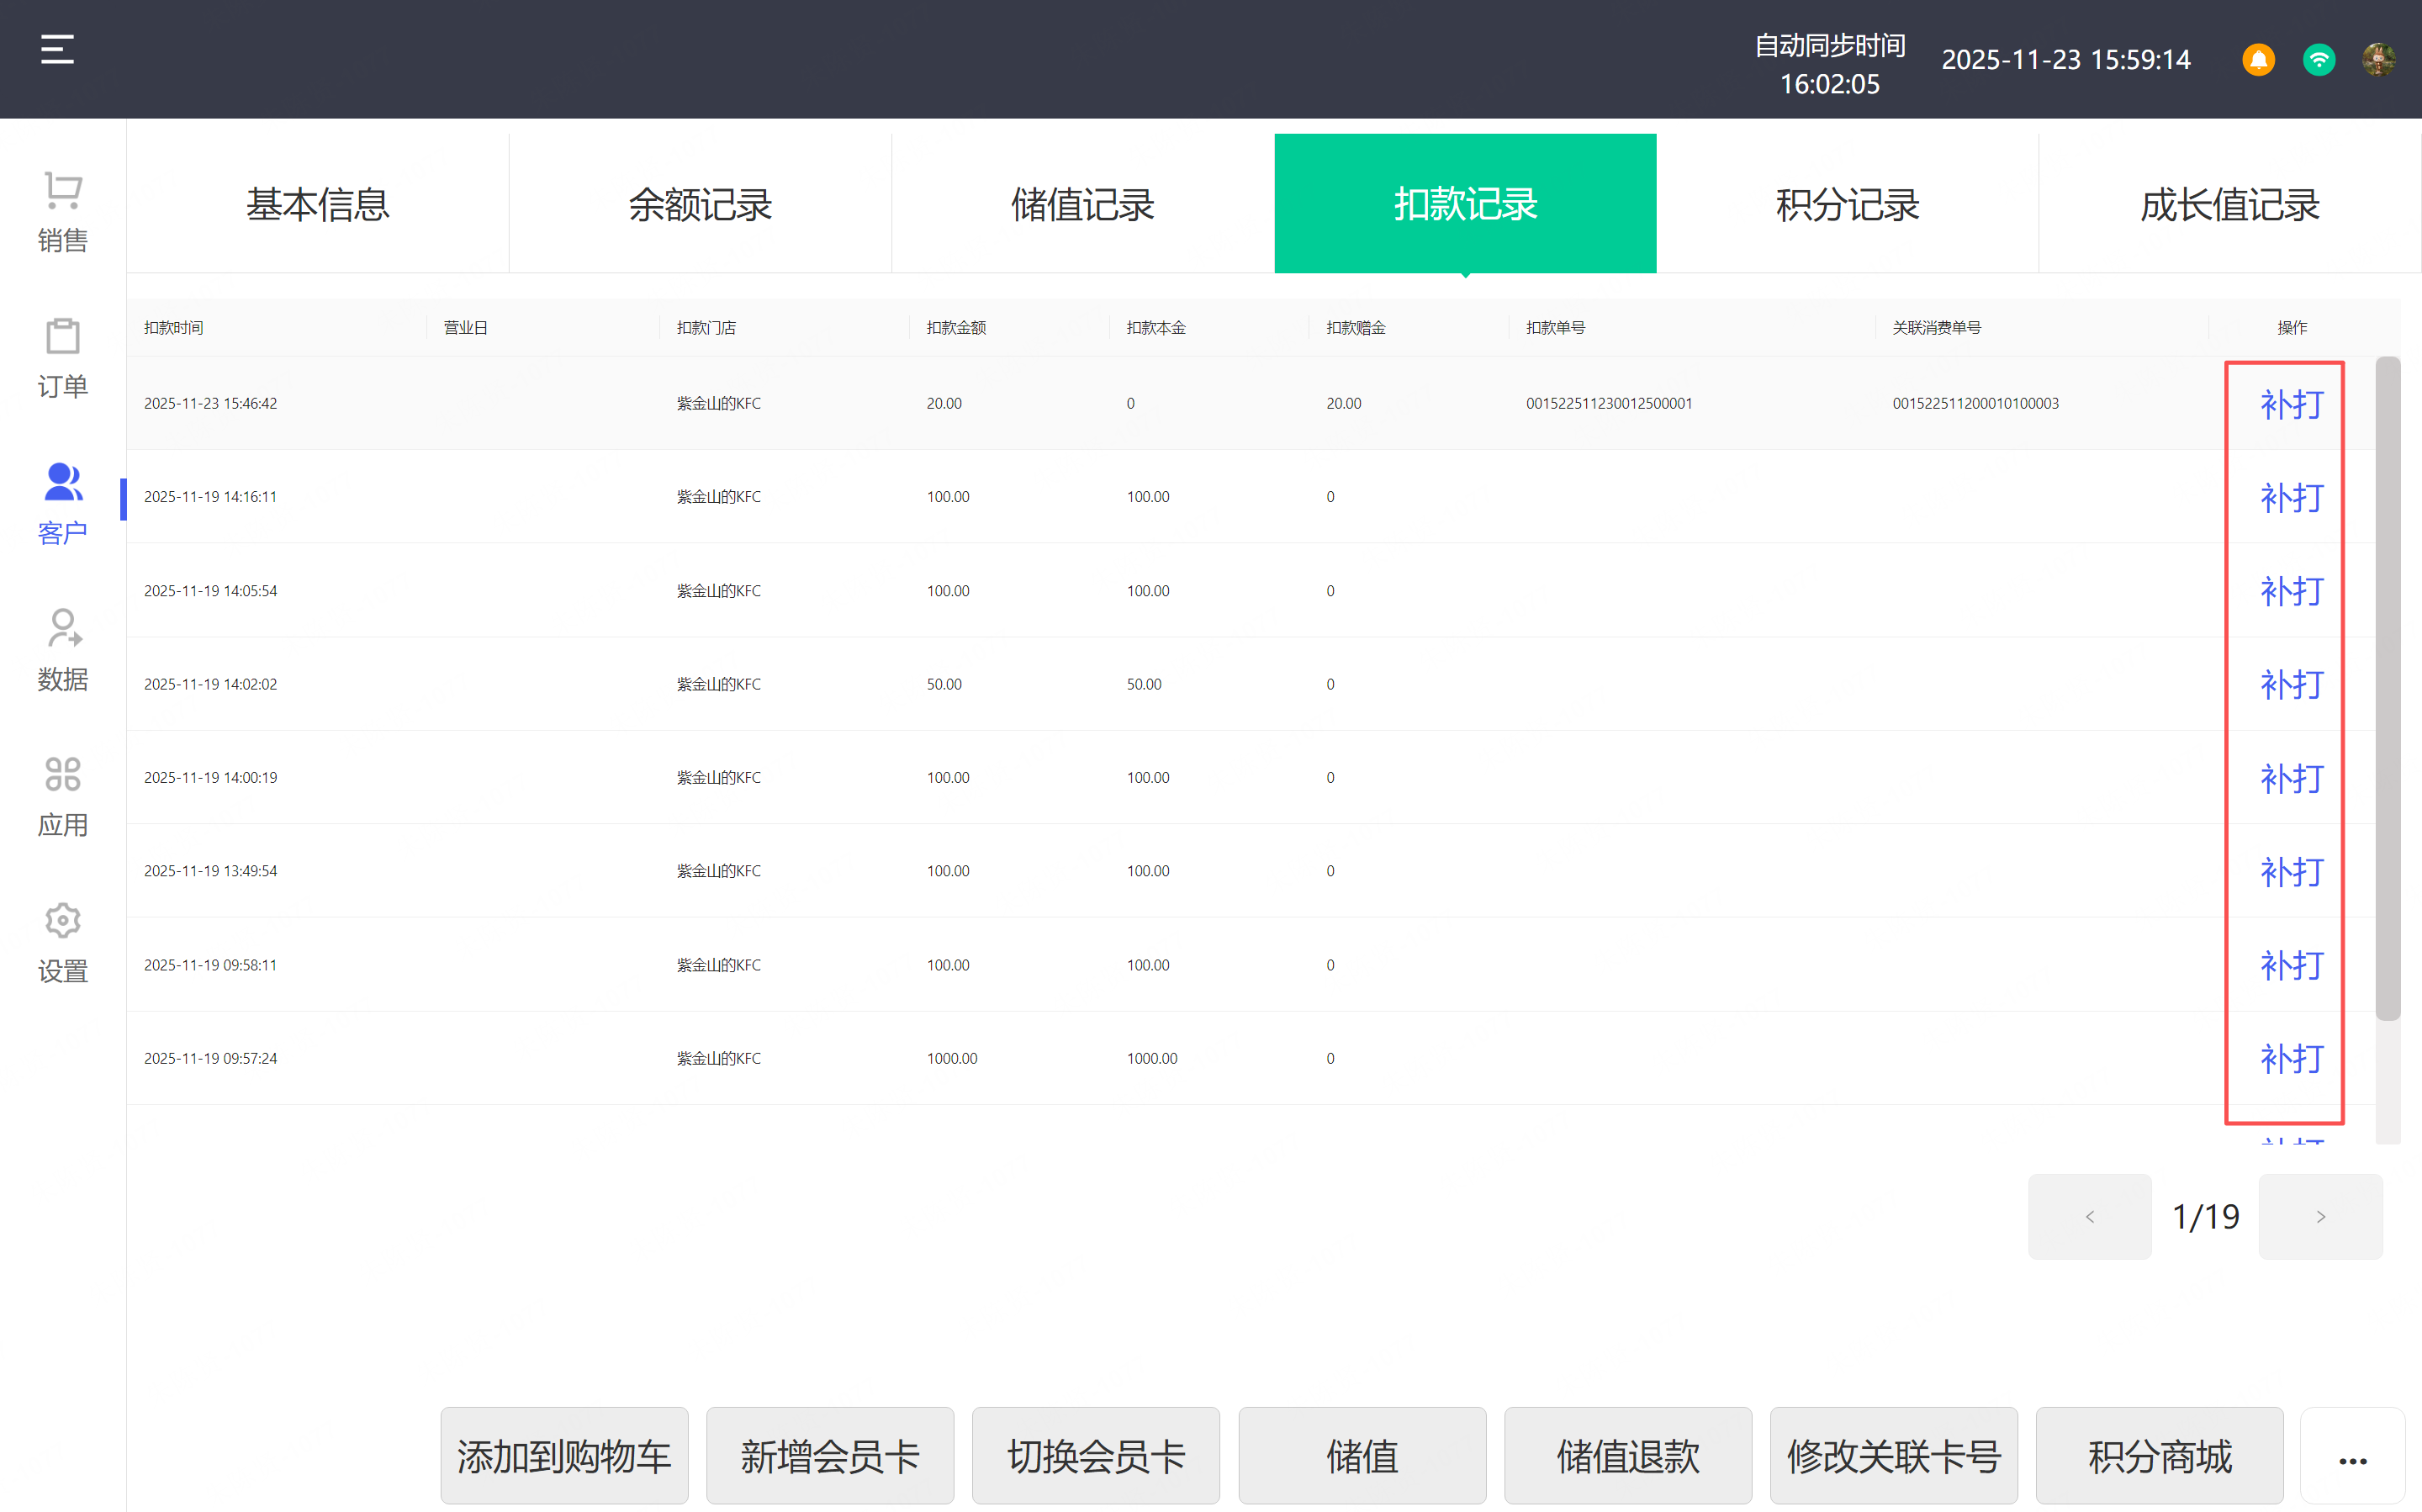Screen dimensions: 2422x1512
Task: Go to 销售 sales cart icon
Action: point(62,210)
